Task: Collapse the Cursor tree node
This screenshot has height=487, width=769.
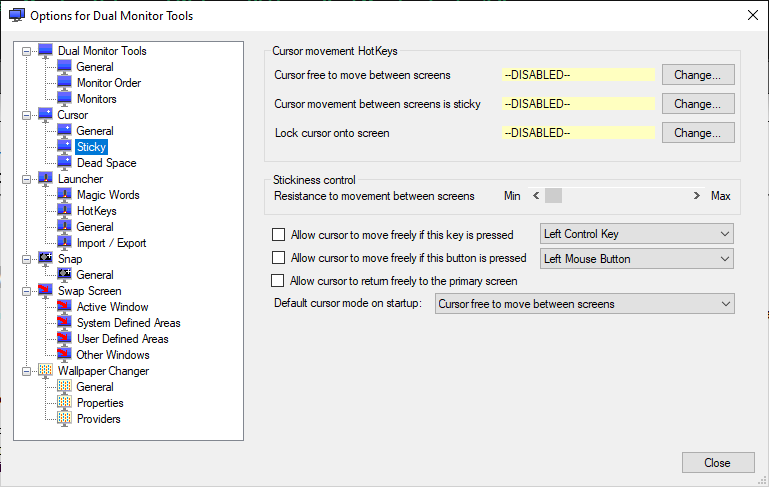Action: point(26,115)
